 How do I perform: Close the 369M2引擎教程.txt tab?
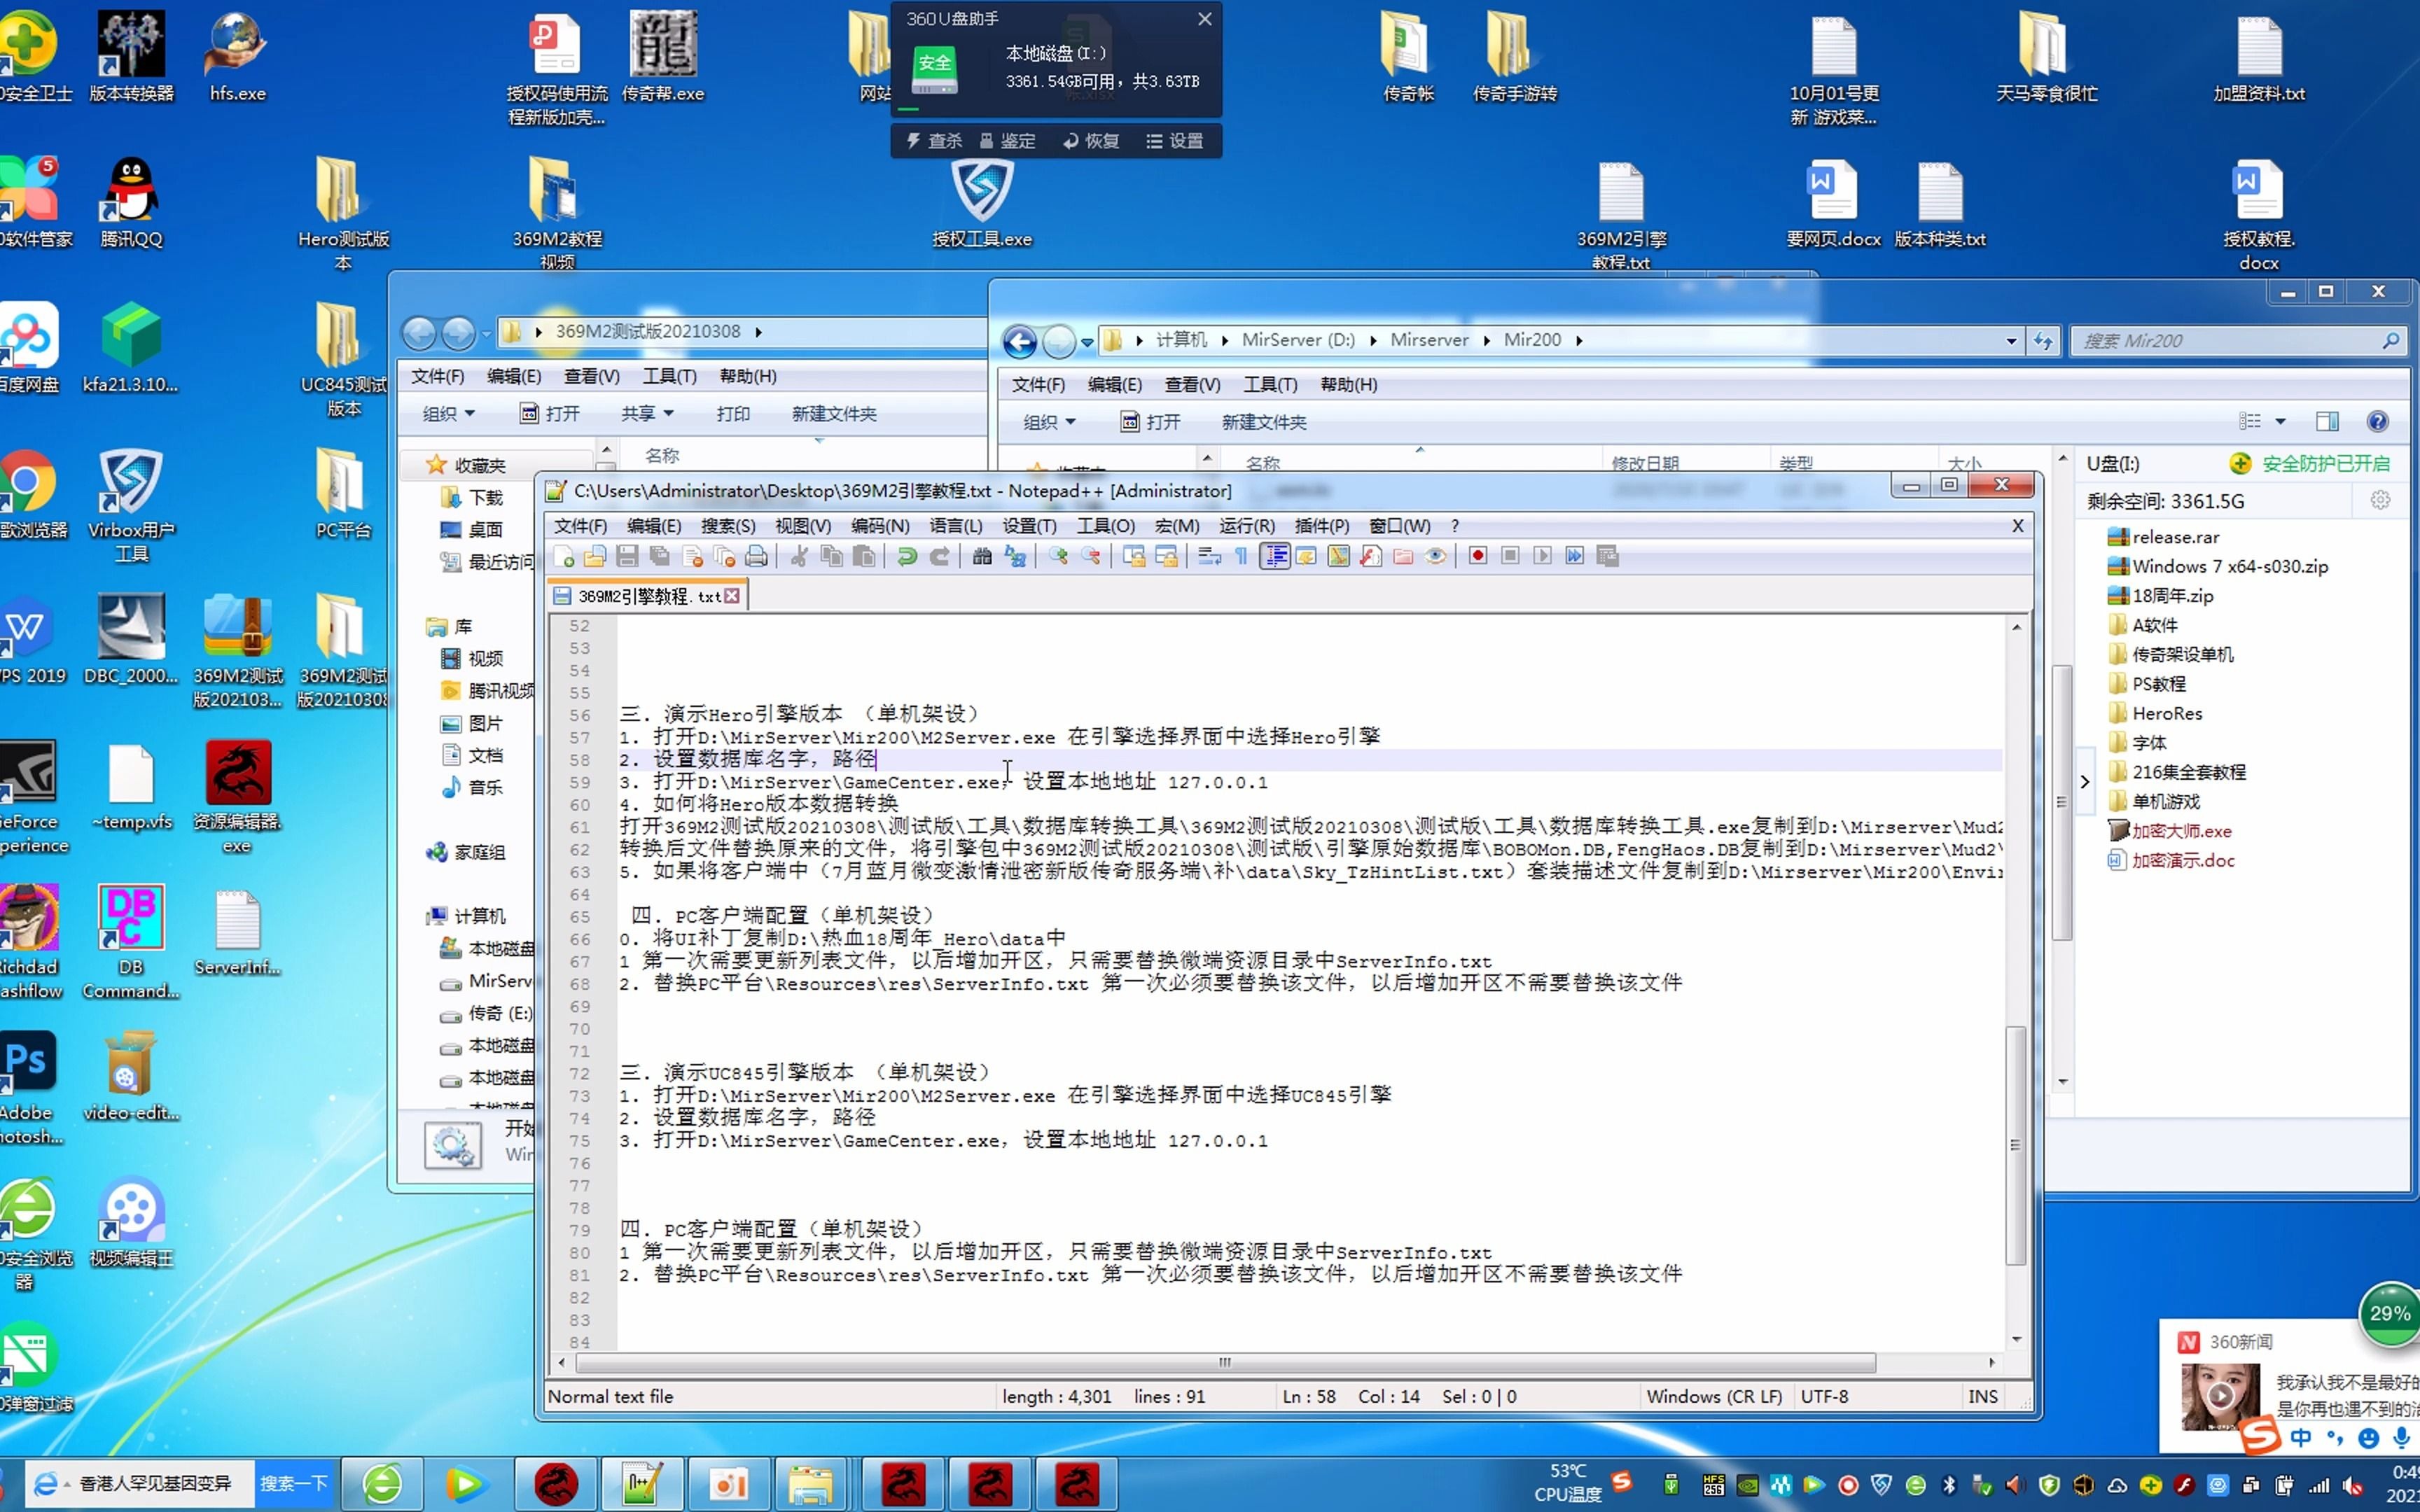pyautogui.click(x=732, y=596)
